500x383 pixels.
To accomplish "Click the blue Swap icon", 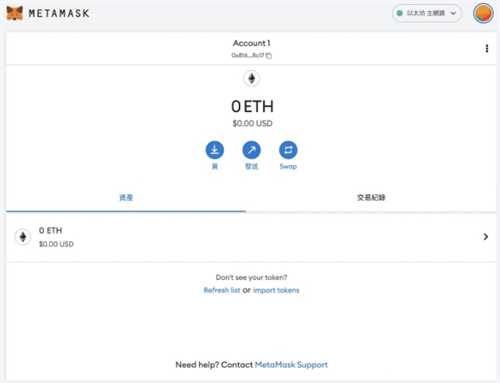I will coord(288,150).
